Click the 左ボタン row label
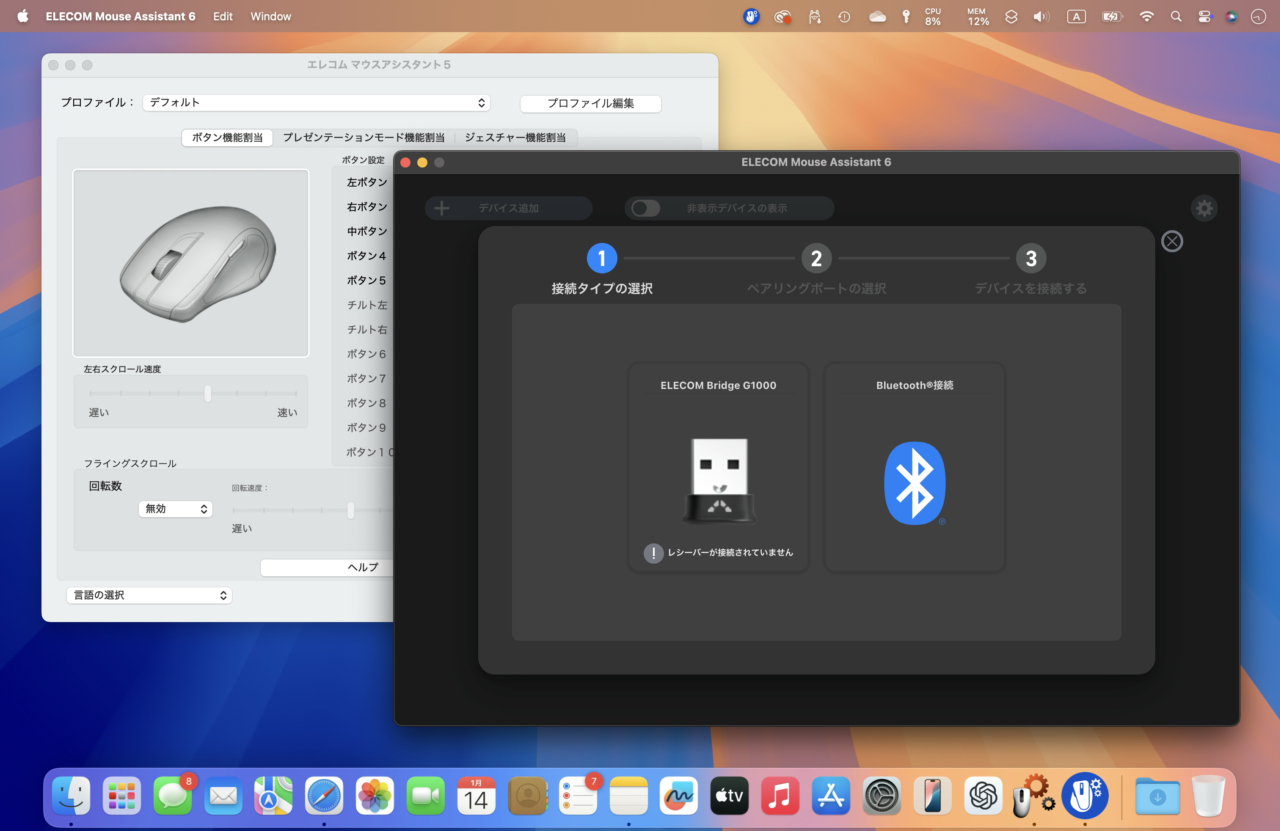This screenshot has width=1280, height=831. click(367, 182)
